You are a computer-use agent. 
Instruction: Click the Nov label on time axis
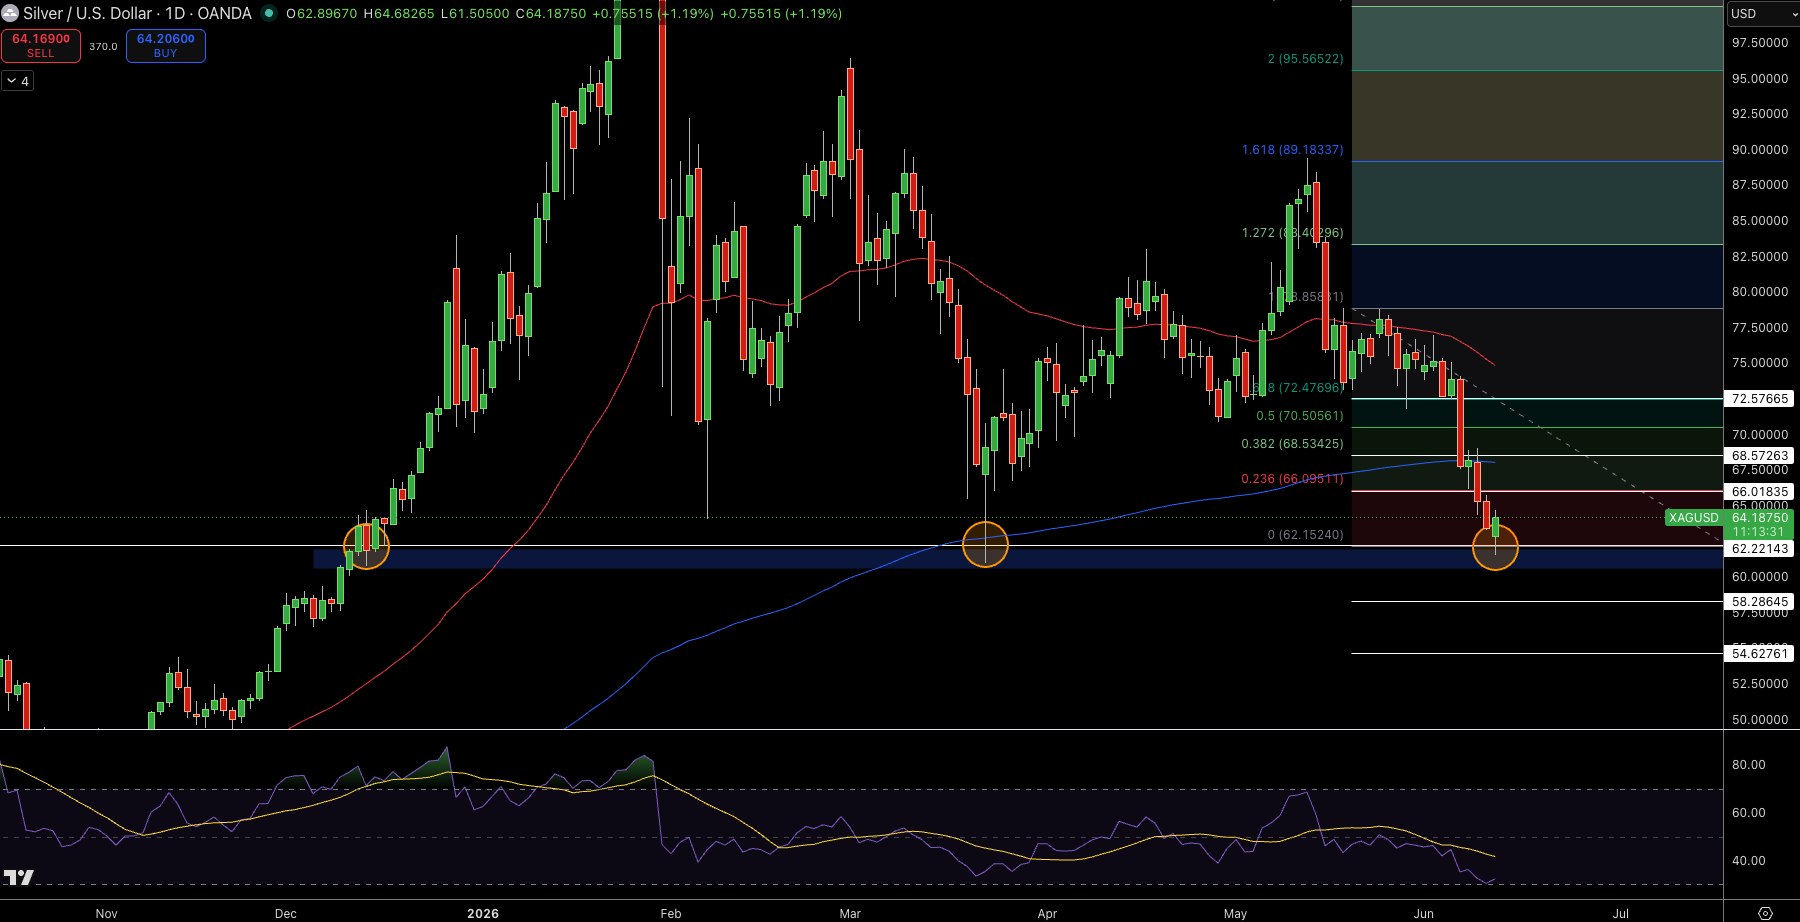tap(107, 914)
